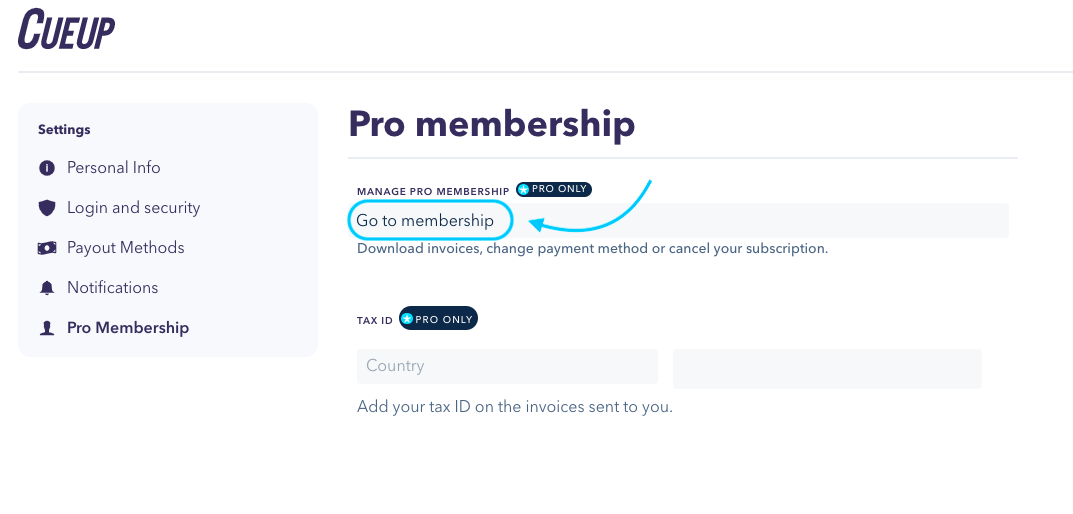Open Login and security settings
Viewport: 1073px width, 514px height.
pos(133,208)
